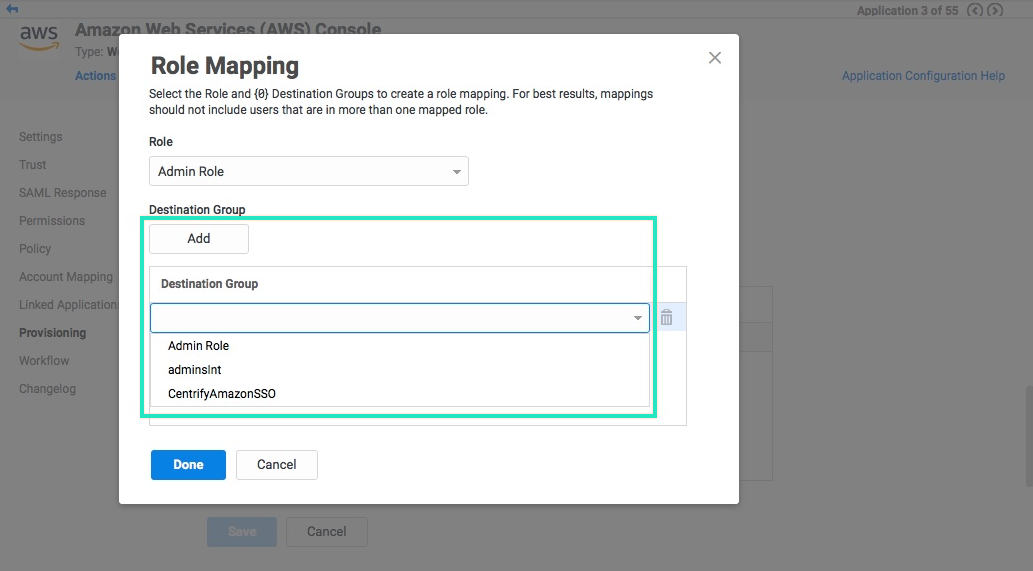Open the Account Mapping section
This screenshot has height=571, width=1033.
(x=66, y=277)
